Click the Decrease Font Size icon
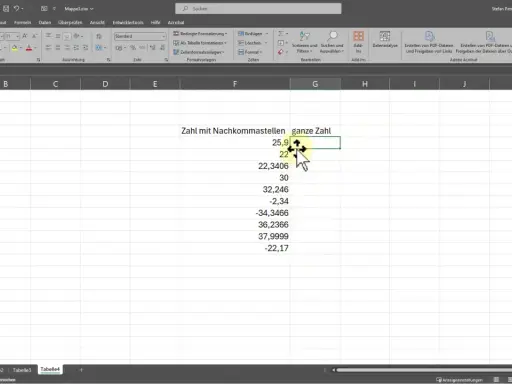Screen dimensions: 512x384 tap(35, 36)
